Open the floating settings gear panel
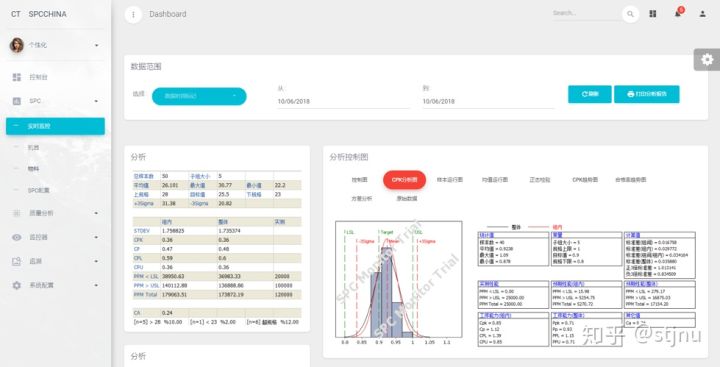This screenshot has width=720, height=367. click(x=707, y=60)
